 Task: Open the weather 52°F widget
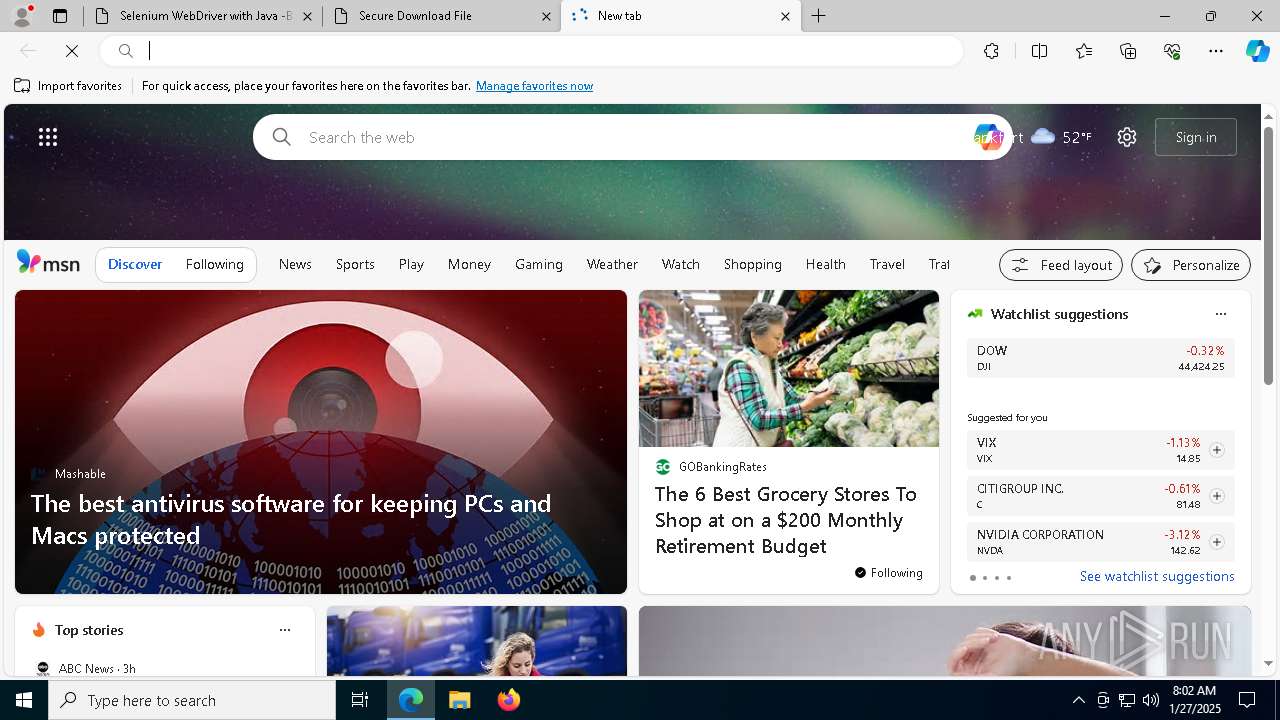pos(1061,137)
